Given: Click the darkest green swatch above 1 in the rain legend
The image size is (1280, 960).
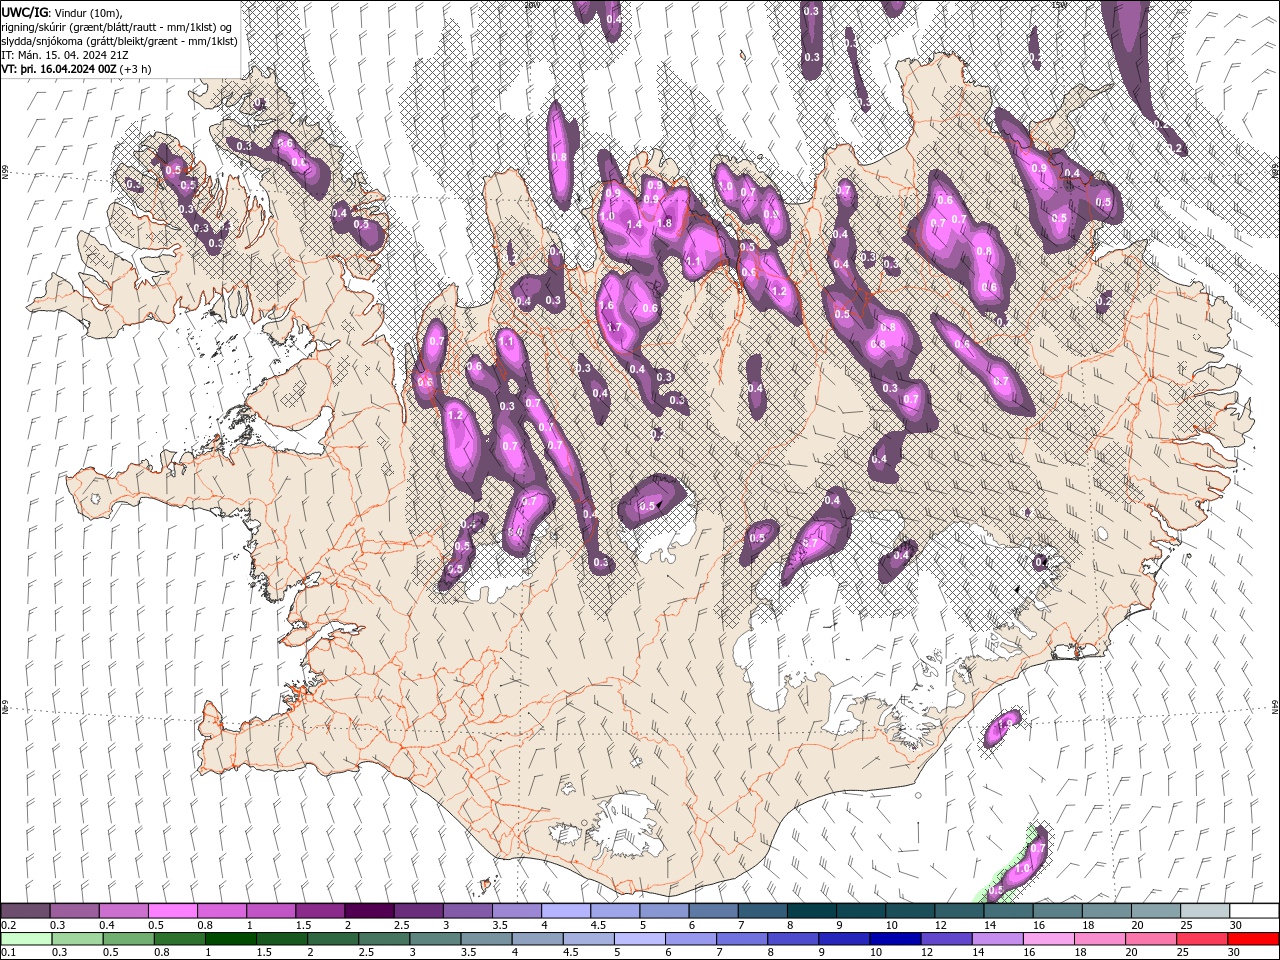Looking at the screenshot, I should coord(230,939).
